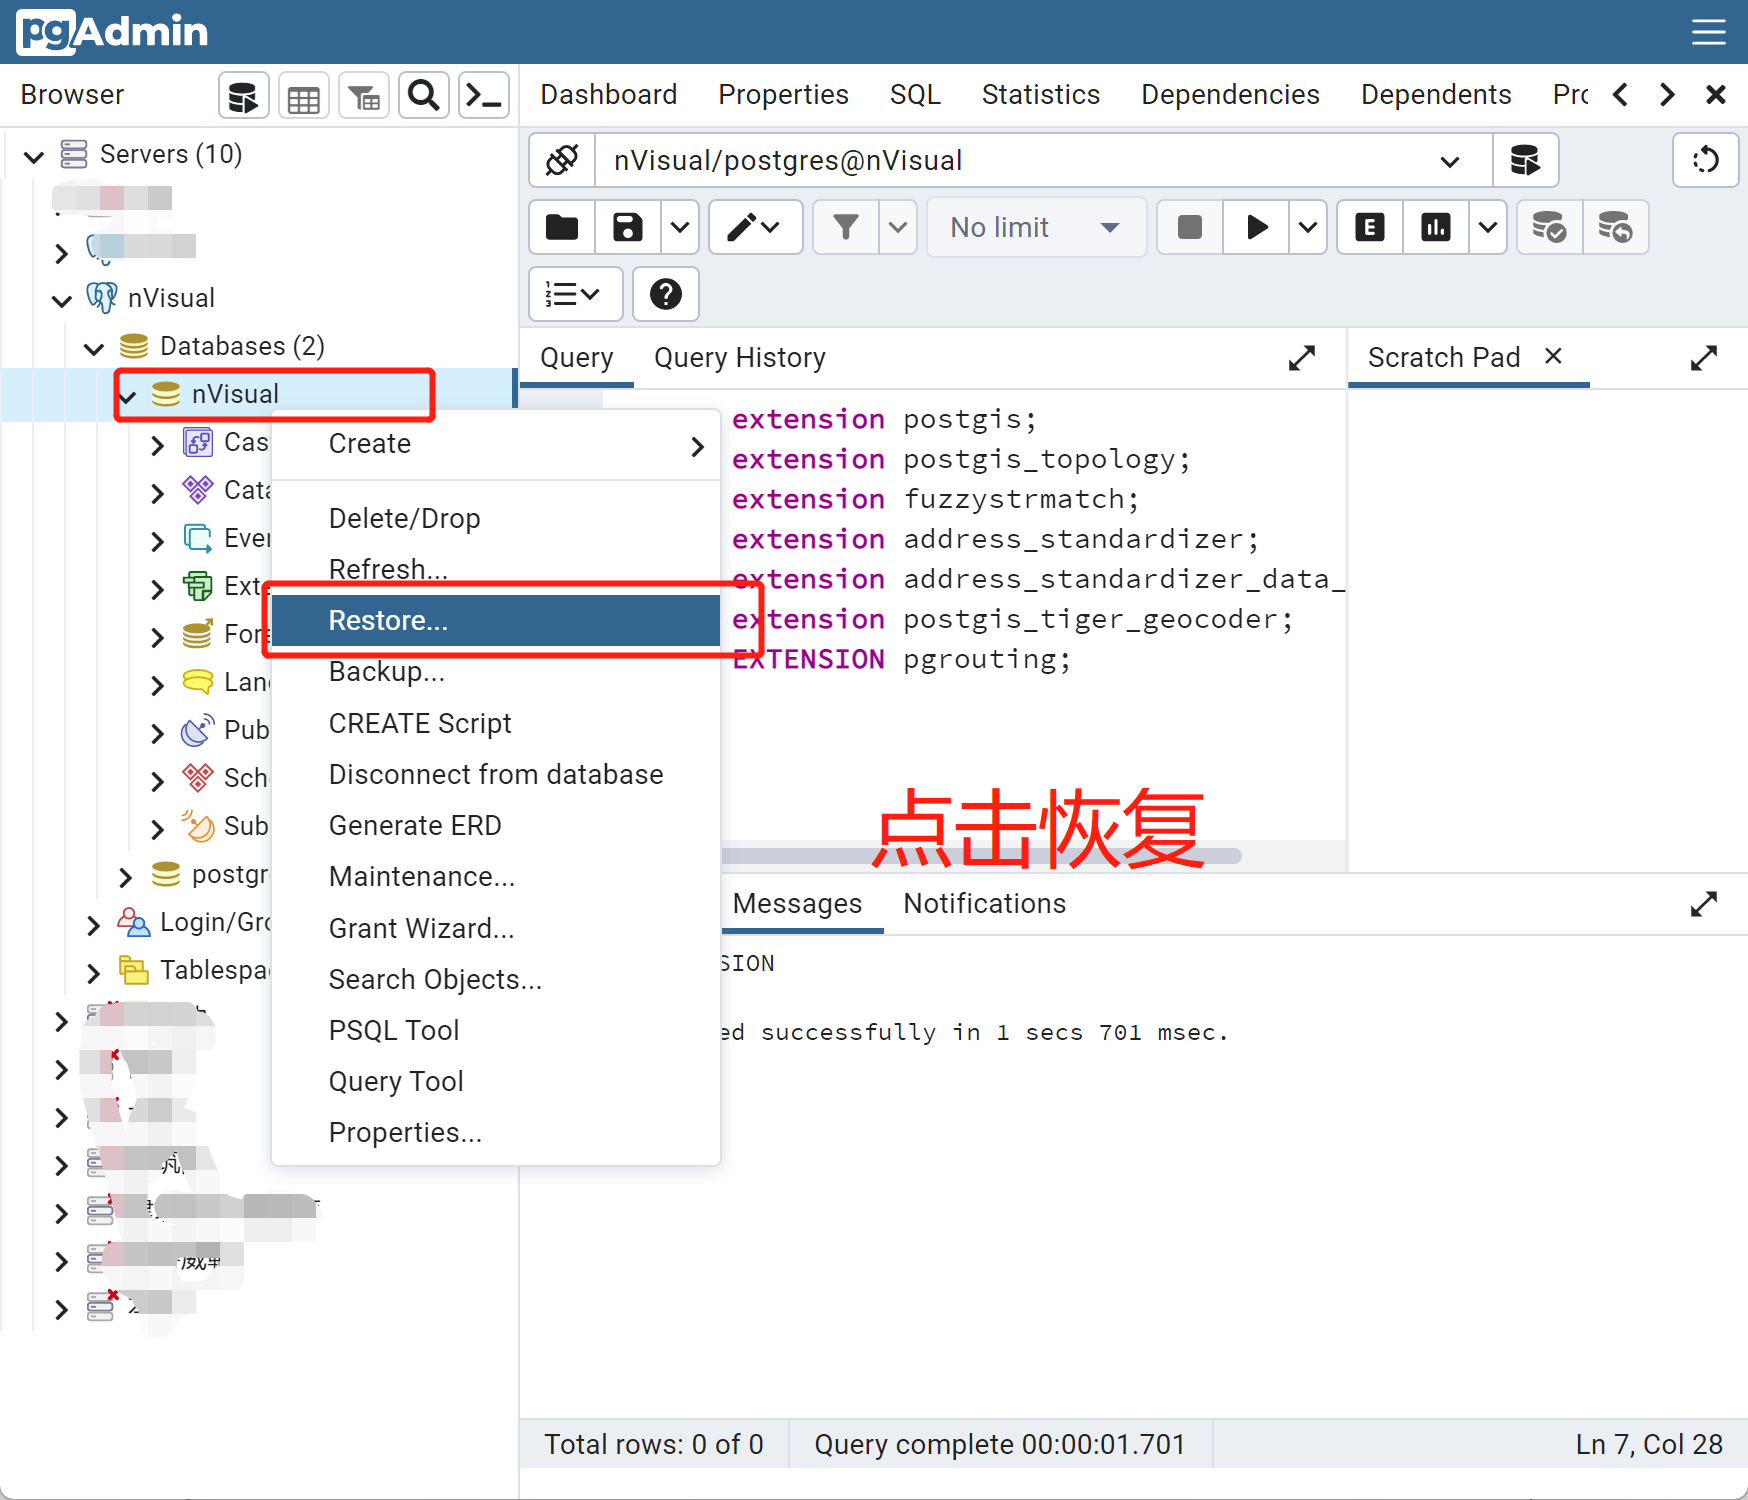
Task: Switch to the Dependencies tab
Action: click(1230, 95)
